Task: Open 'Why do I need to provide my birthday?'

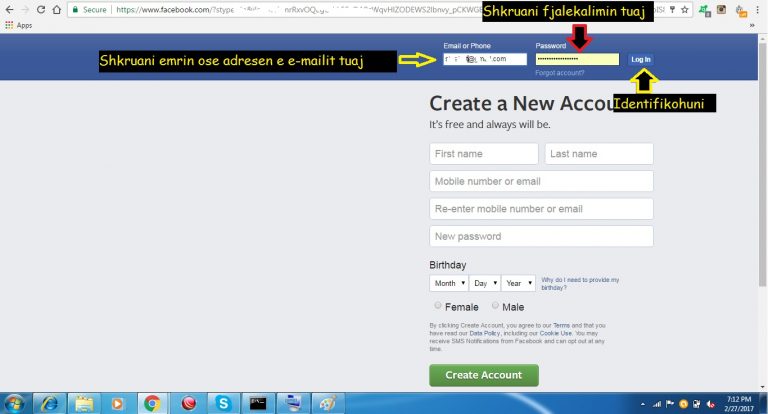Action: [580, 284]
